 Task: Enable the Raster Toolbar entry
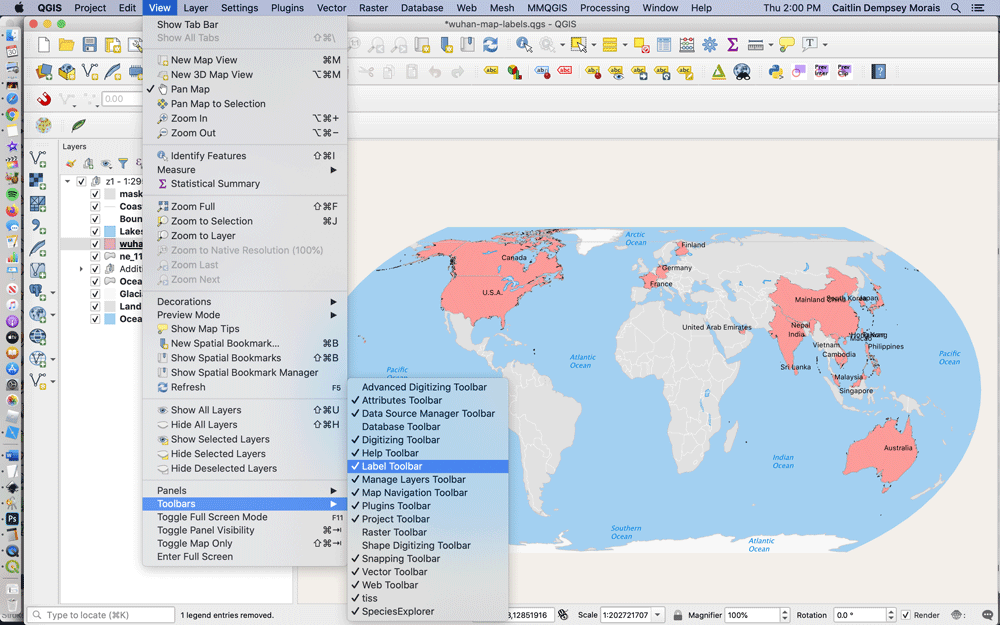click(x=428, y=532)
